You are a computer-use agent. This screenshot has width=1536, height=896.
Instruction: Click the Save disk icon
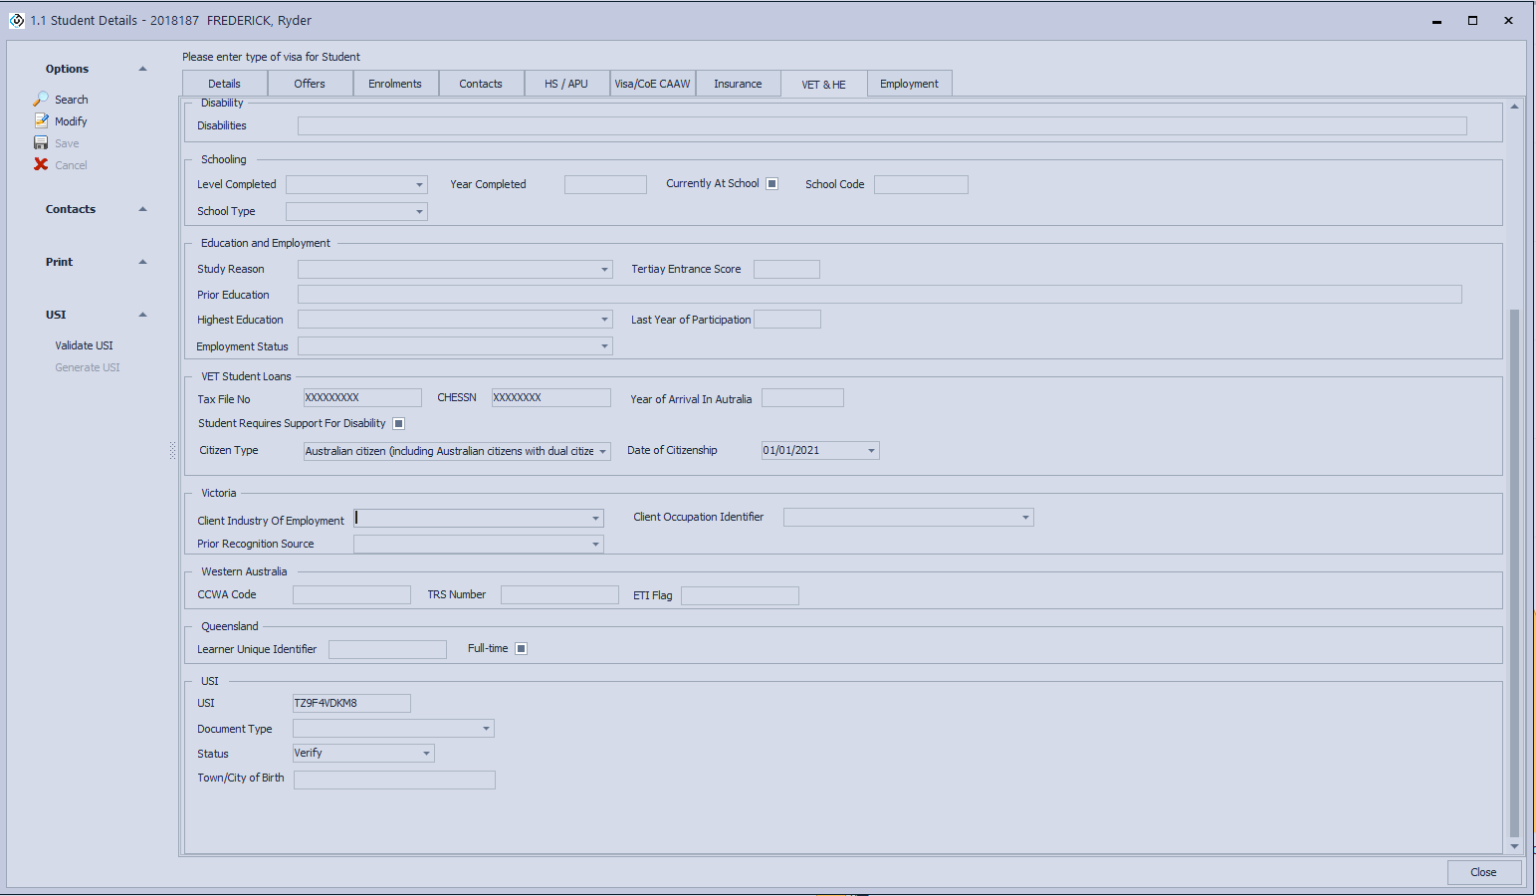(x=41, y=142)
